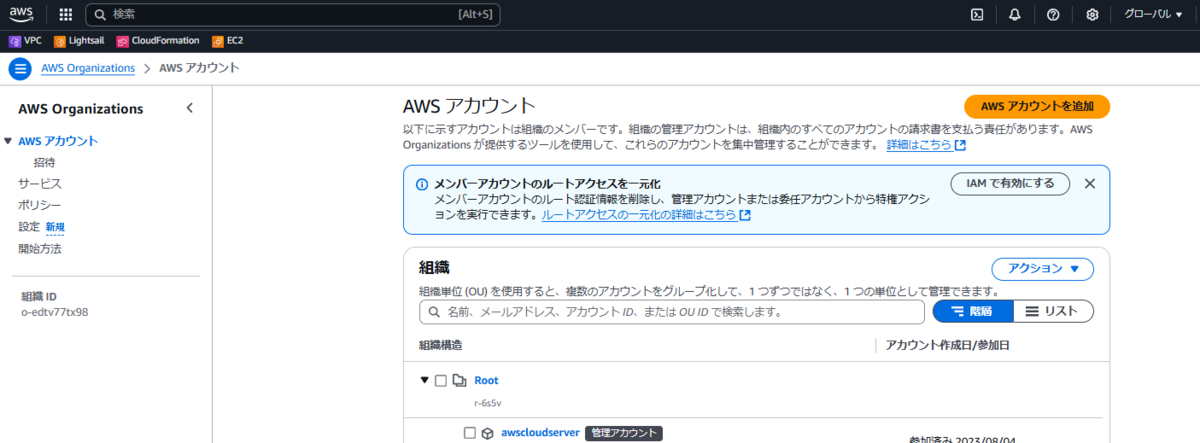
Task: Open the settings gear icon
Action: 1092,15
